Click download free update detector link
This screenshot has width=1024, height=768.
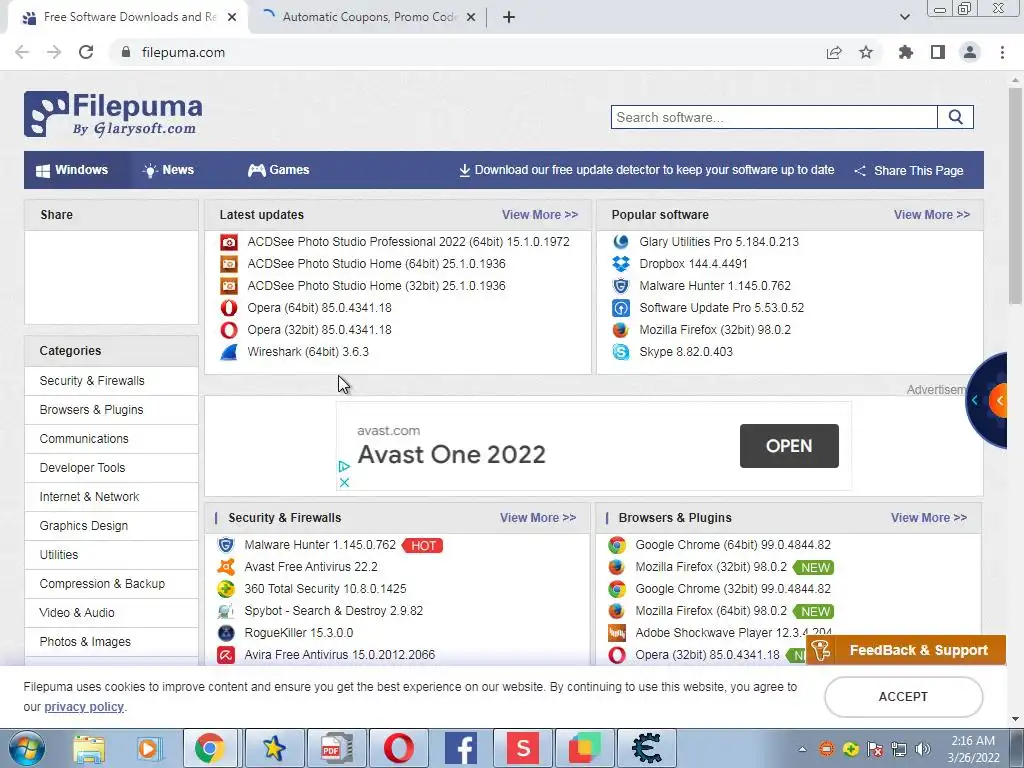[x=647, y=170]
